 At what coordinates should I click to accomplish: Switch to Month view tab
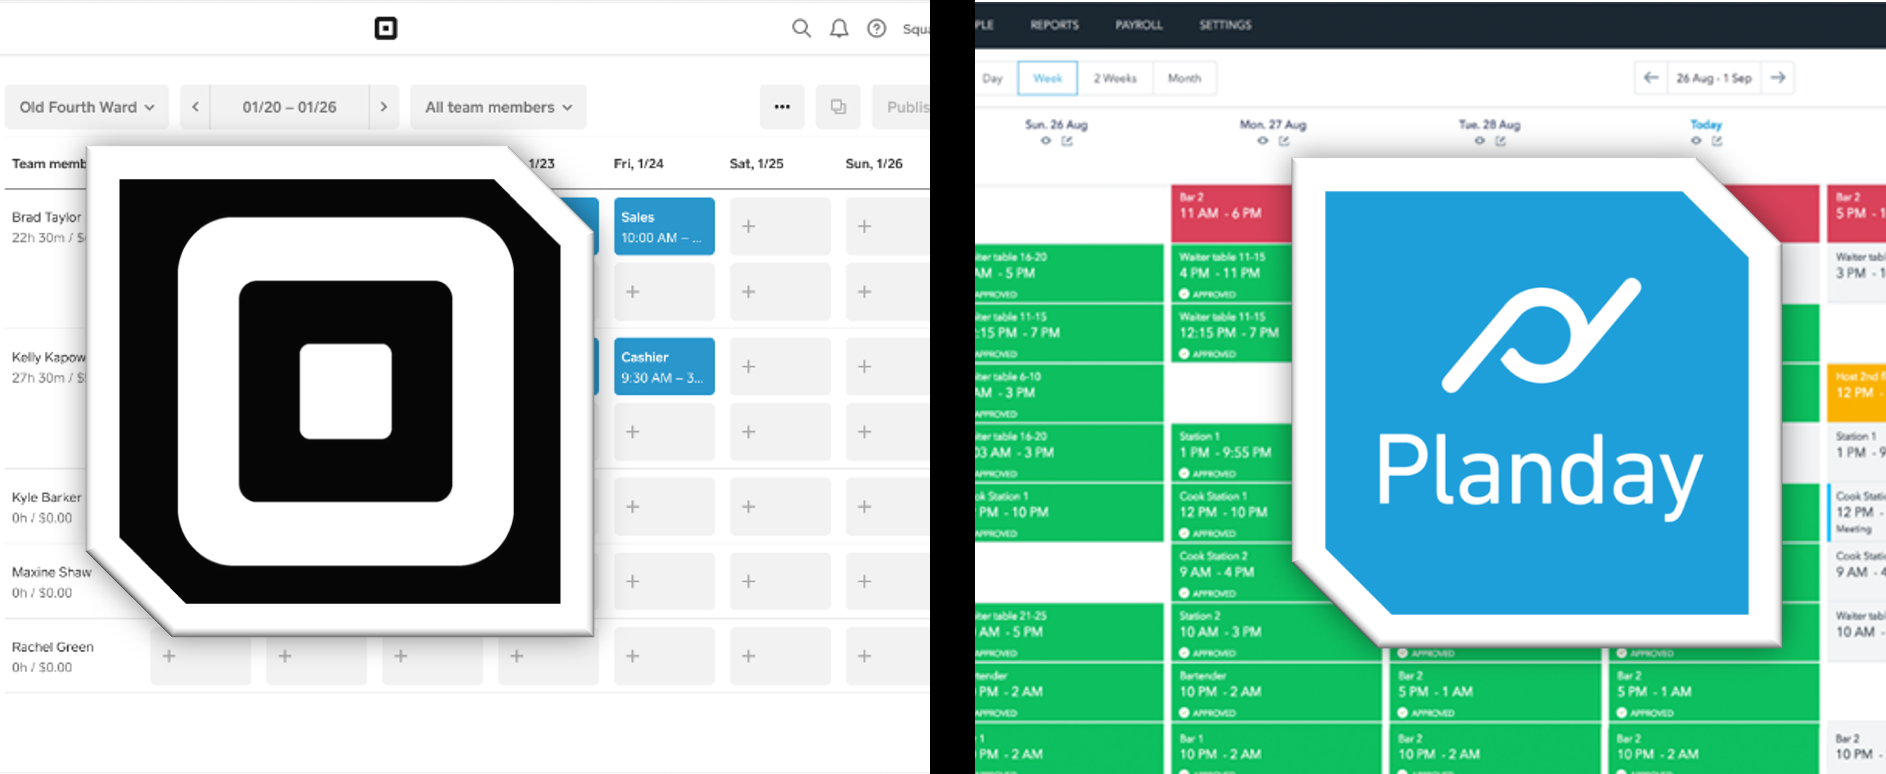1184,78
